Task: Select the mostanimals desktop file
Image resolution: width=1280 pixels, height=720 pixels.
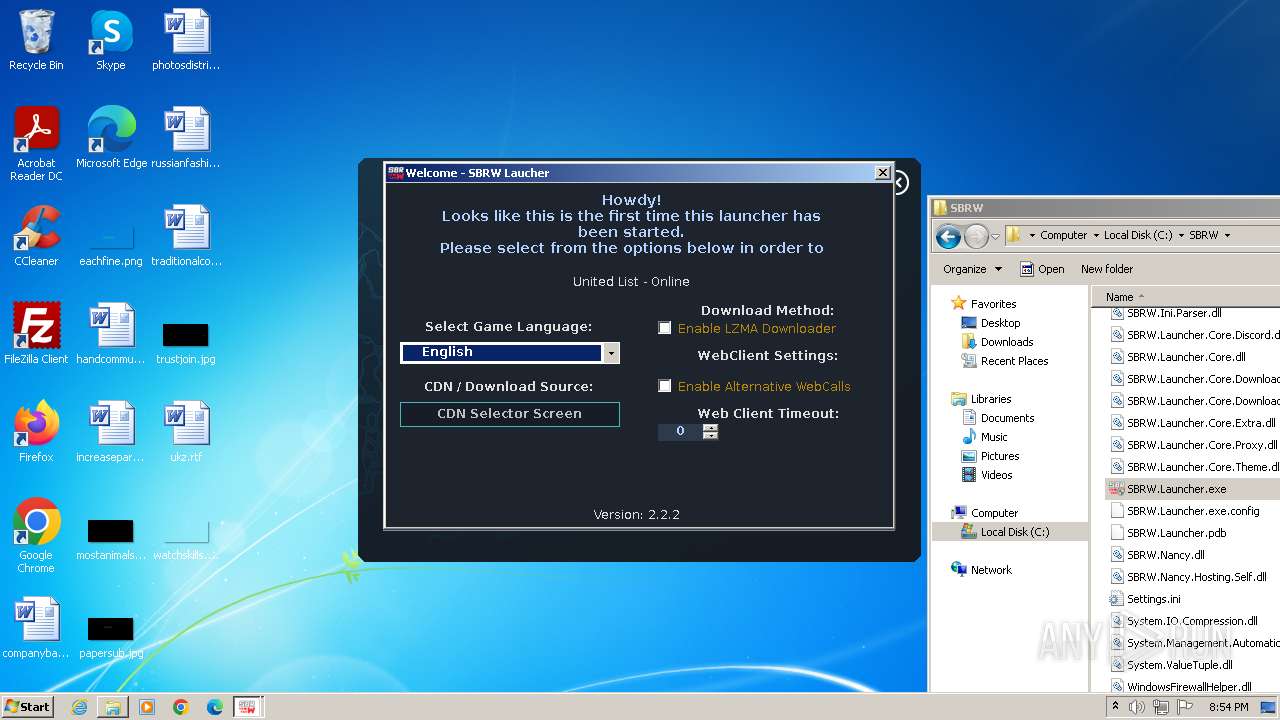Action: click(x=110, y=539)
